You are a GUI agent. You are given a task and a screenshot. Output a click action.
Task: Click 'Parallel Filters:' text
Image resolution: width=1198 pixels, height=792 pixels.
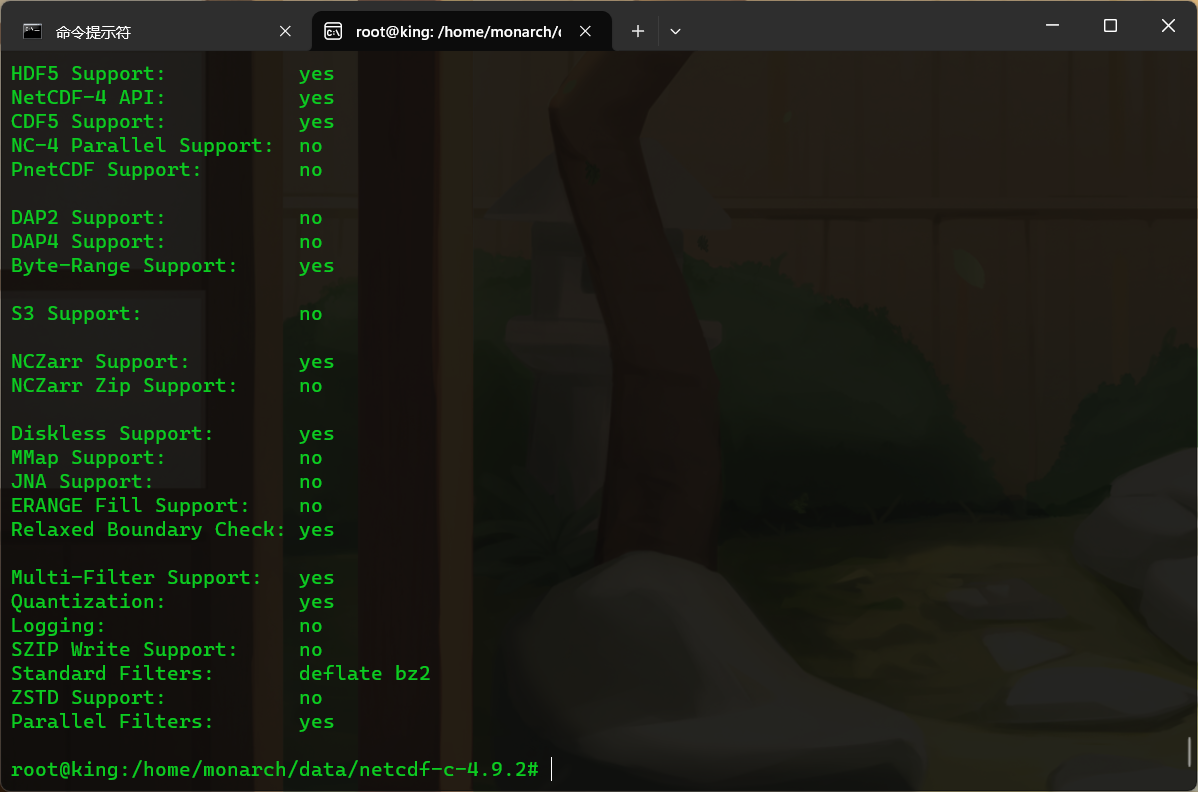tap(112, 722)
